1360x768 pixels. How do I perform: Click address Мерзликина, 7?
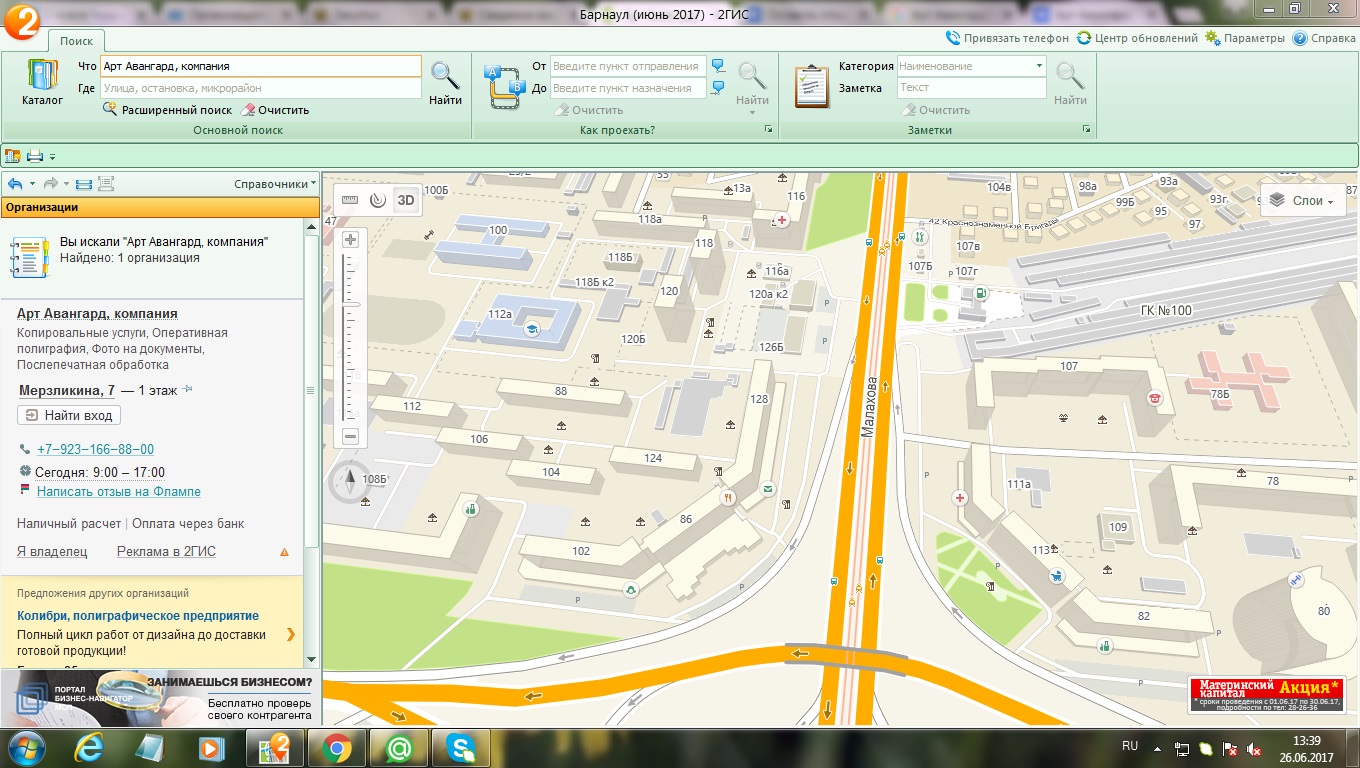pos(67,390)
